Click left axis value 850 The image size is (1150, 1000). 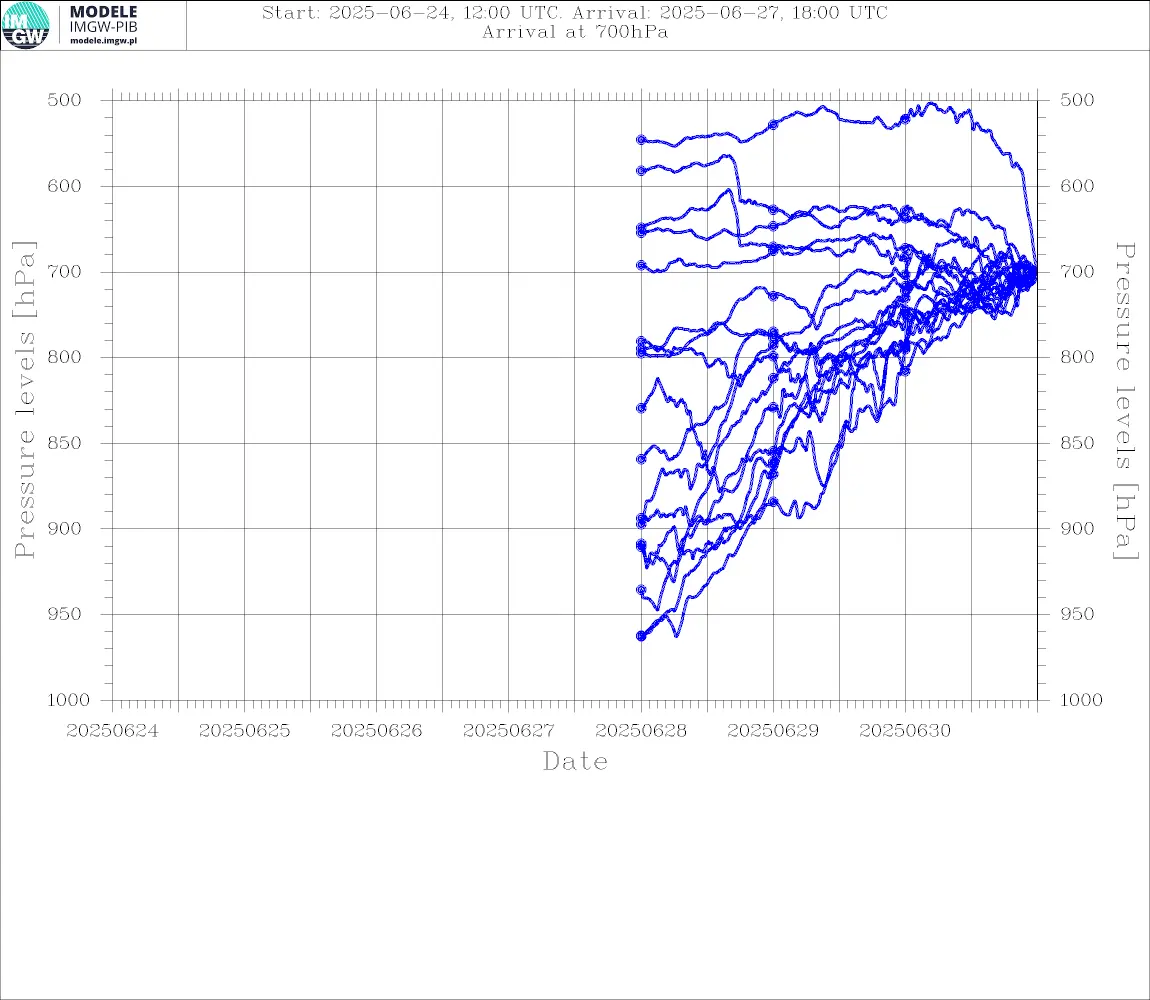65,442
